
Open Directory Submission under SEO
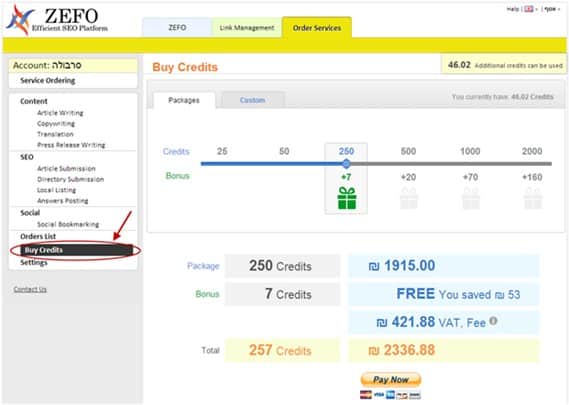[70, 179]
